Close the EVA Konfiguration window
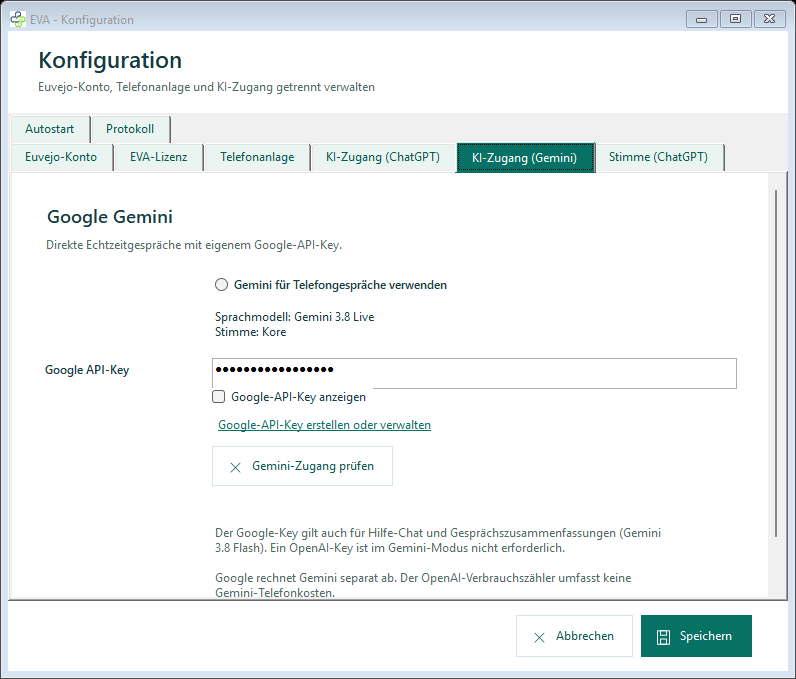This screenshot has height=679, width=796. point(770,19)
